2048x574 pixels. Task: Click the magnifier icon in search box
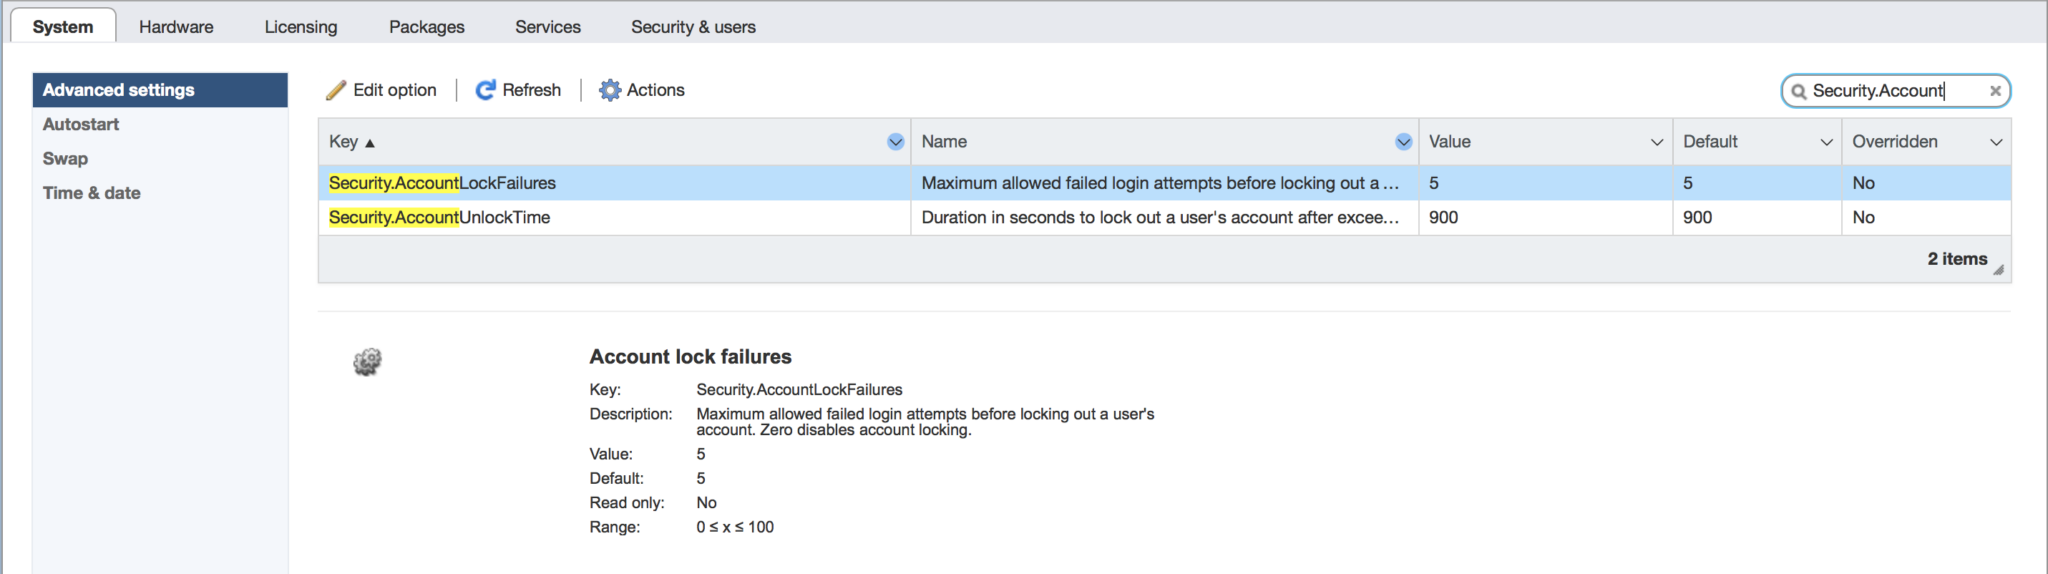click(x=1799, y=92)
